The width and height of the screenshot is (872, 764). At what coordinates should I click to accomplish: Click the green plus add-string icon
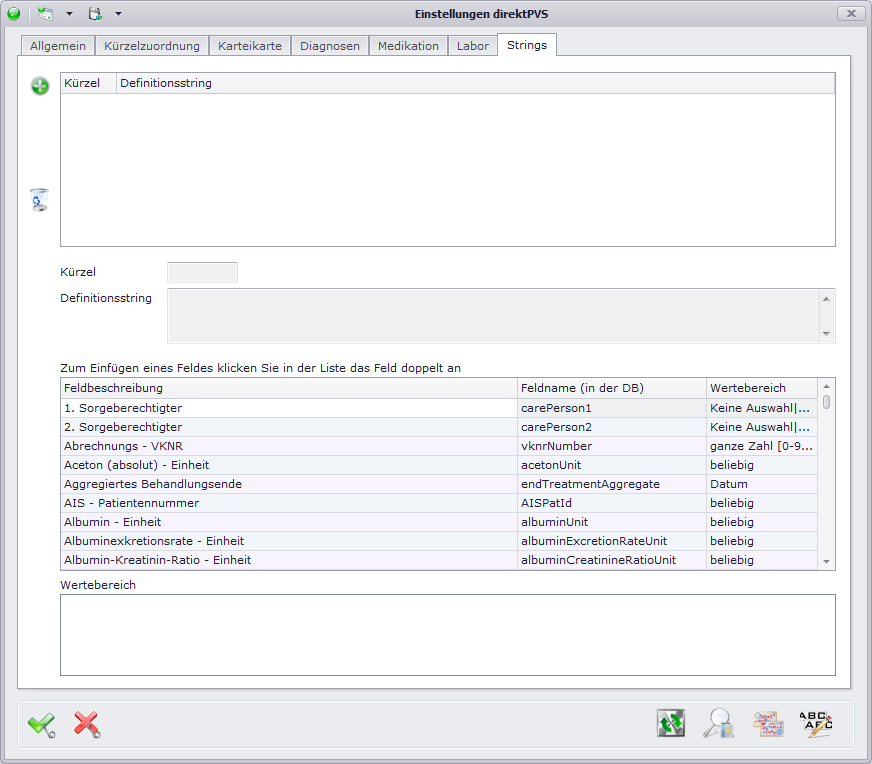[x=40, y=86]
